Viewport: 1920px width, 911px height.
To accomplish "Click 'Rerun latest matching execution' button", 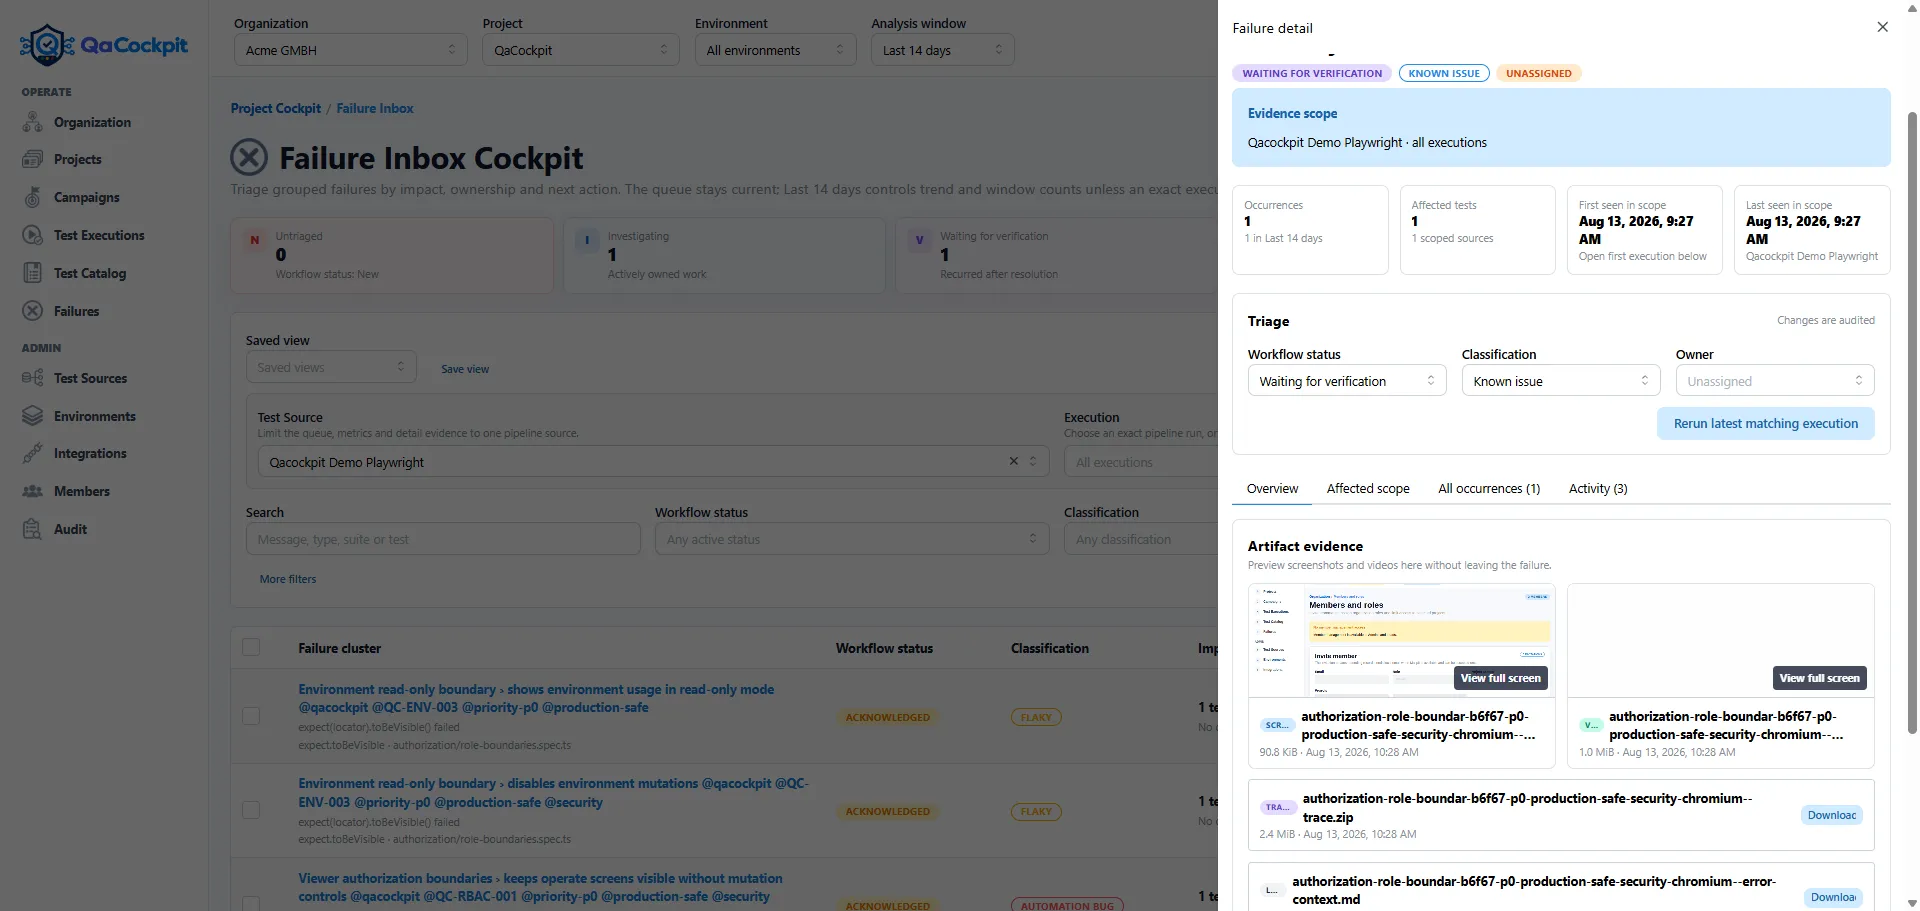I will point(1766,423).
